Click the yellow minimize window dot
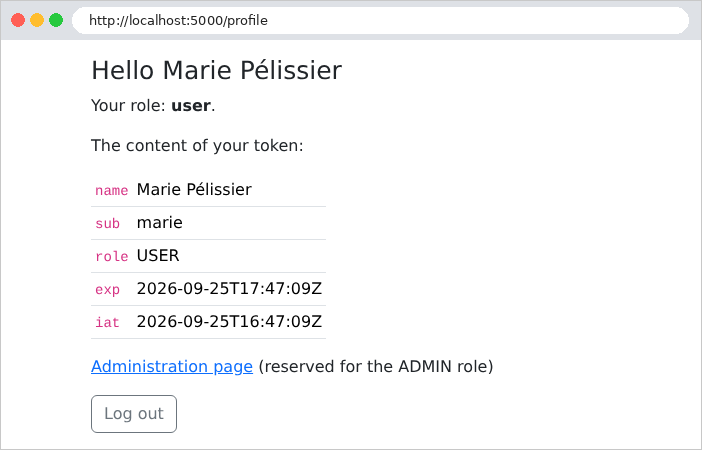The image size is (702, 450). click(37, 20)
